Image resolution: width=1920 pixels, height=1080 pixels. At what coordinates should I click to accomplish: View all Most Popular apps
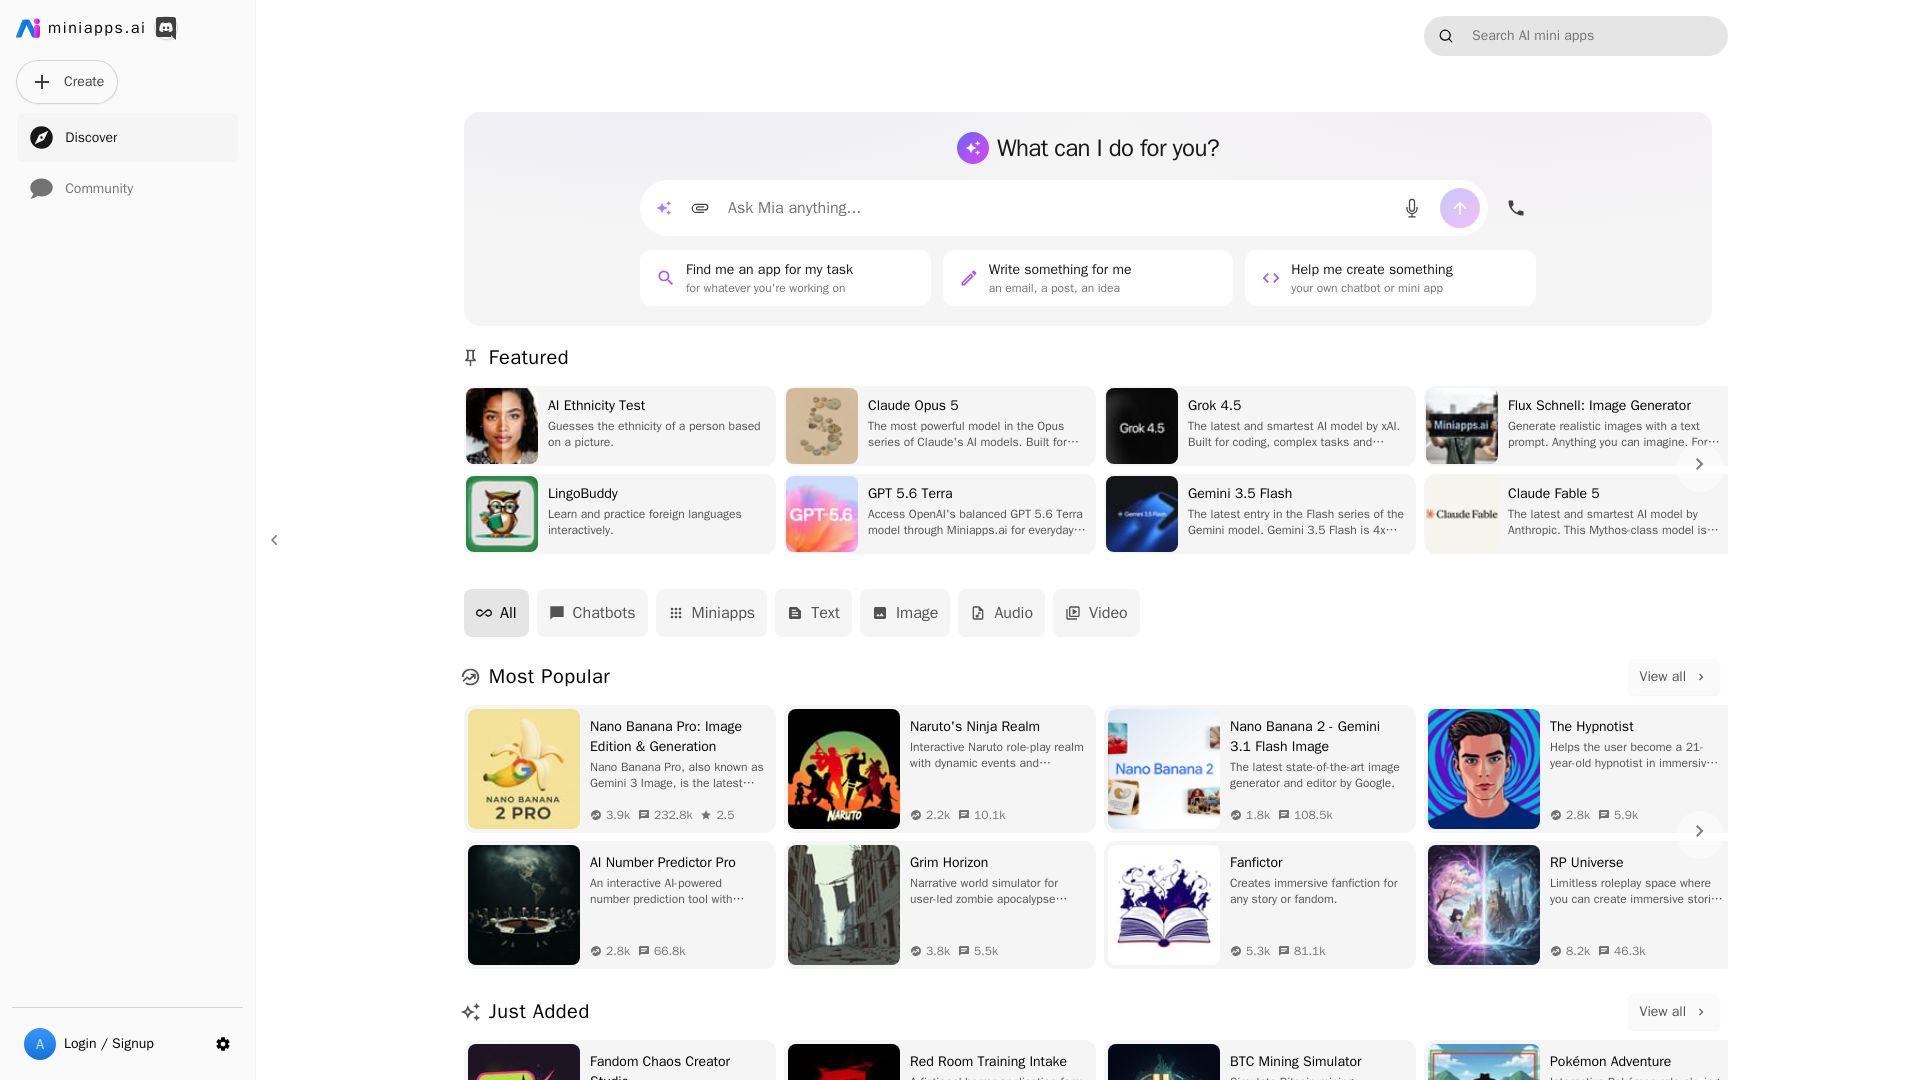(1673, 677)
